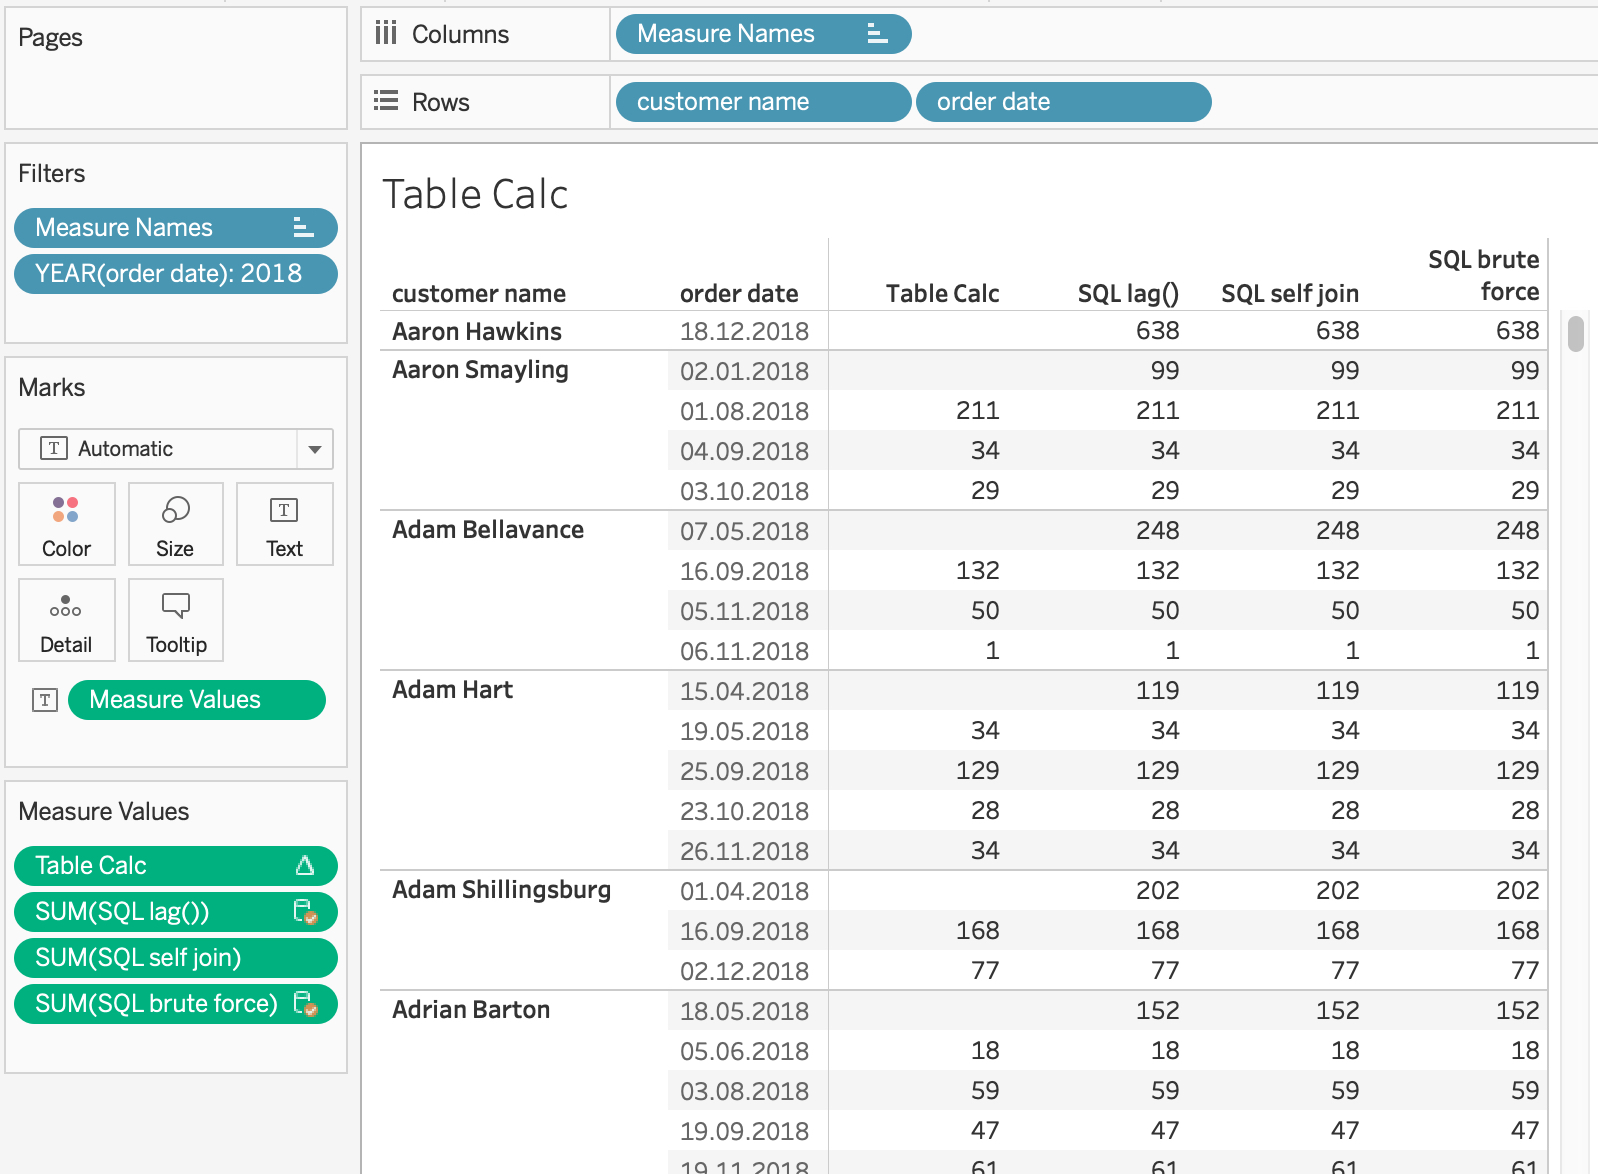Select the Measure Names filter pill
Viewport: 1598px width, 1174px height.
pos(176,228)
